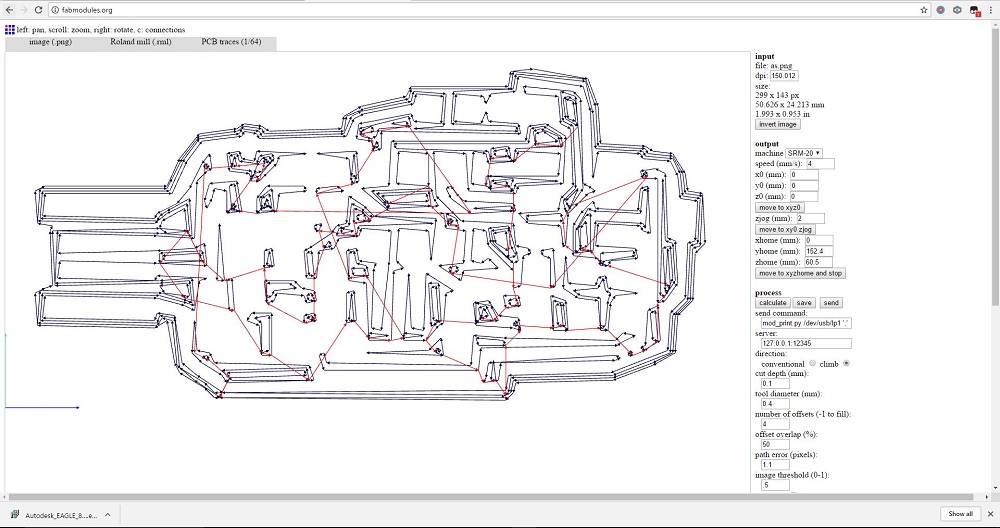The image size is (1000, 528).
Task: Click the x0 (mm) input field
Action: point(804,175)
